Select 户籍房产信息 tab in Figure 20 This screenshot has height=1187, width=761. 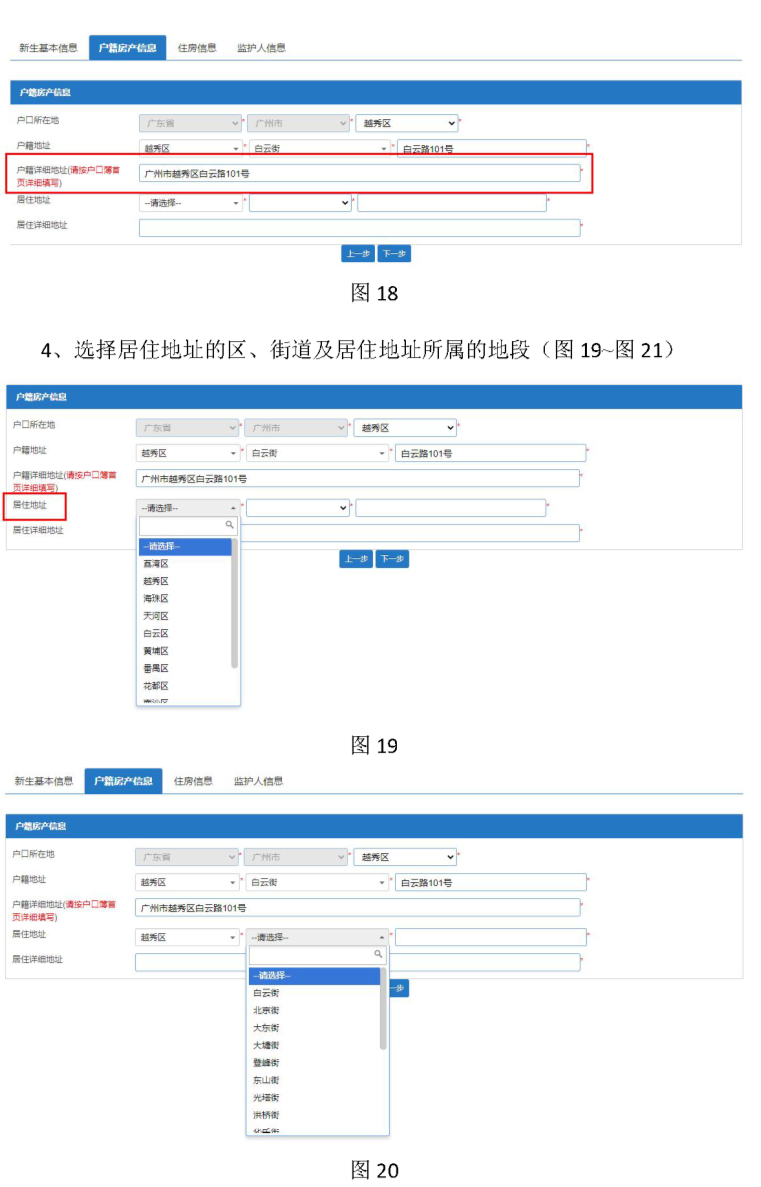[123, 781]
